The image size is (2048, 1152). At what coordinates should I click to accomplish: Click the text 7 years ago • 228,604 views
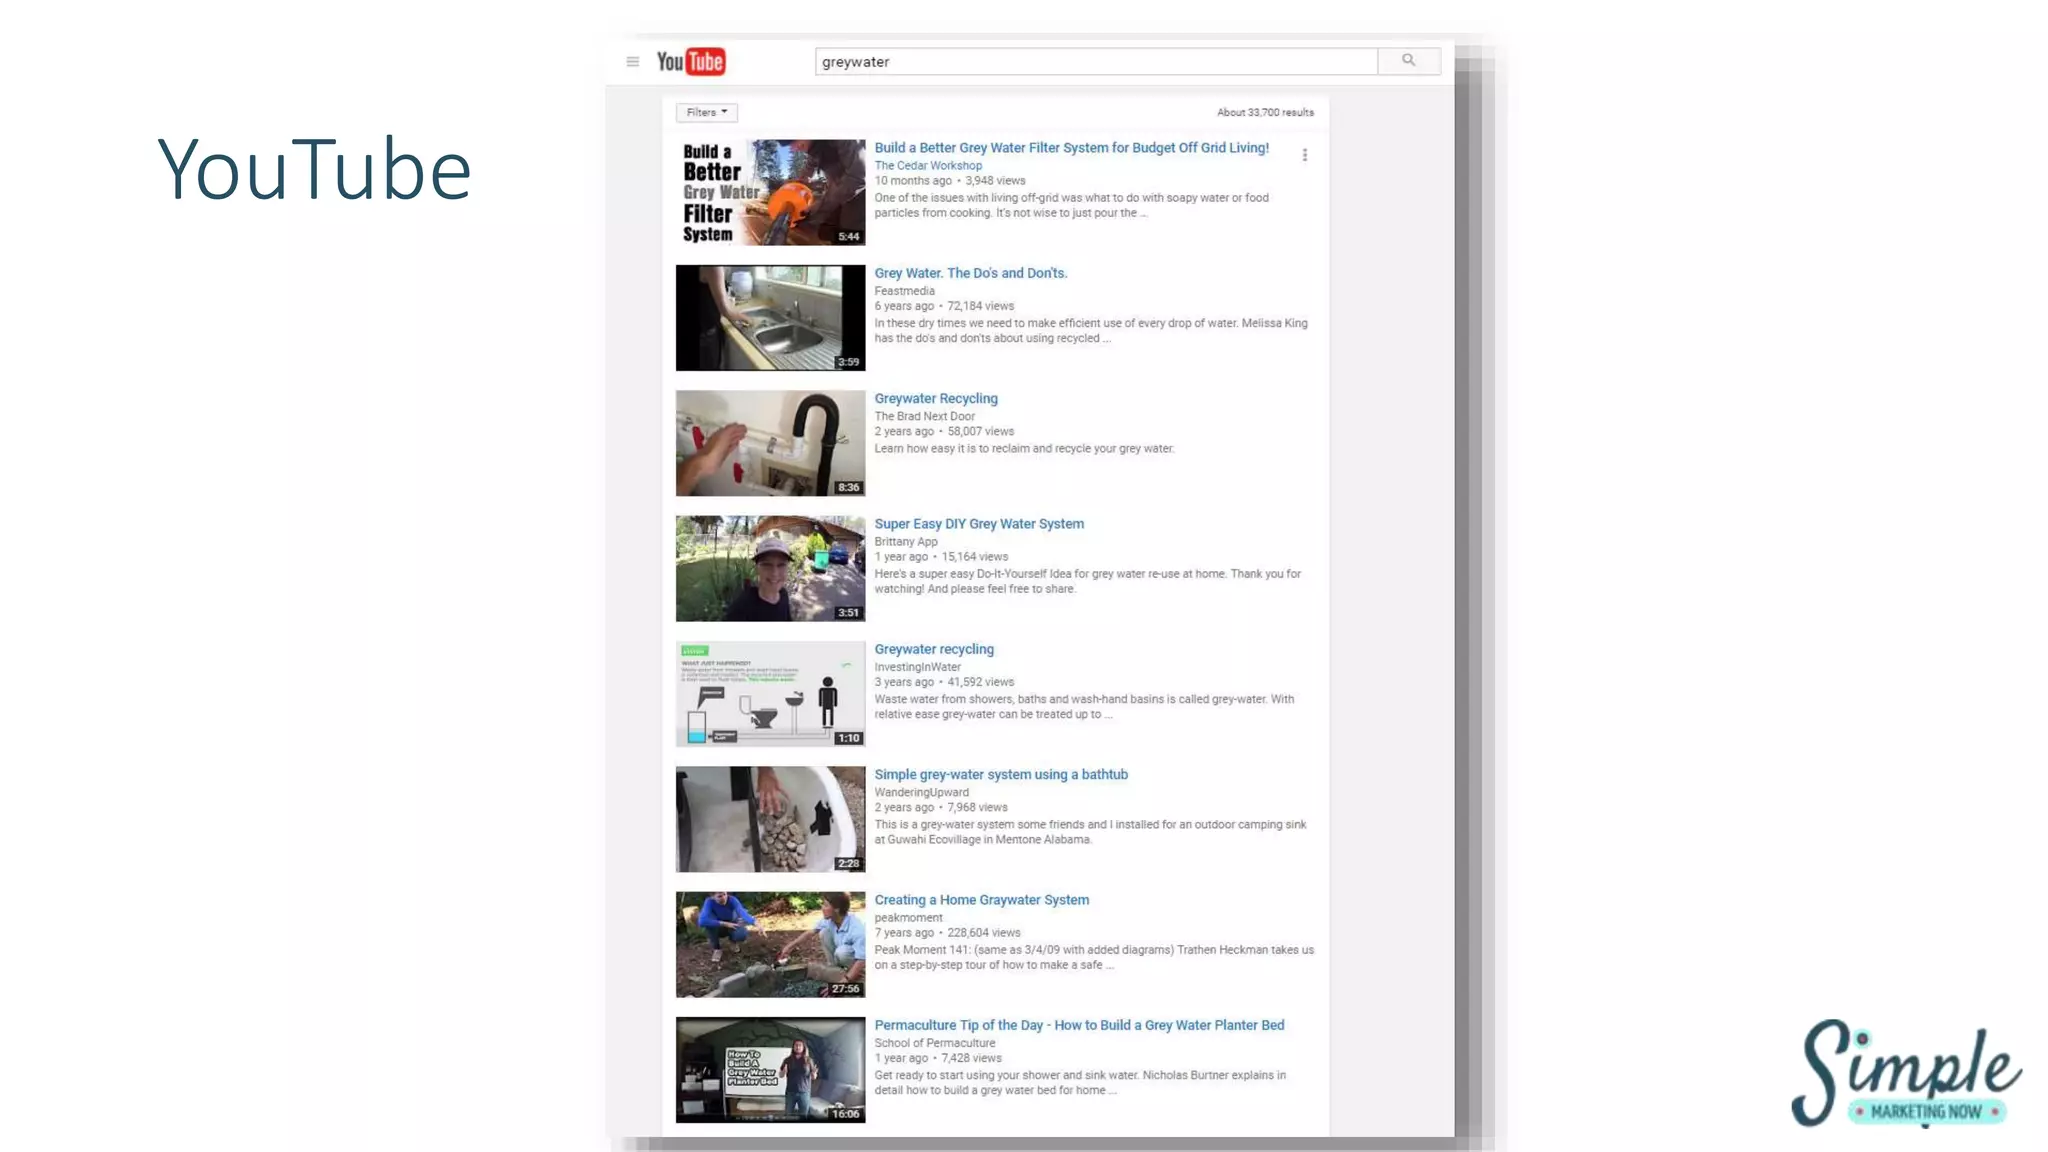(948, 933)
